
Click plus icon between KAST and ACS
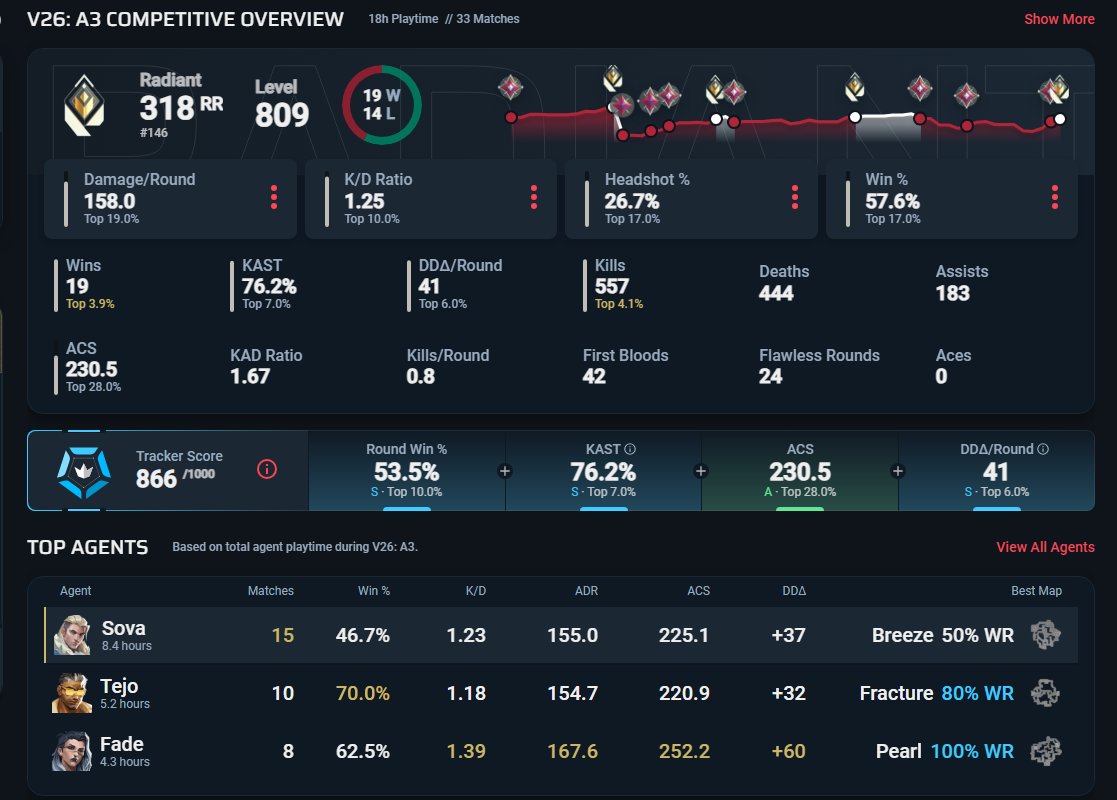click(x=701, y=471)
